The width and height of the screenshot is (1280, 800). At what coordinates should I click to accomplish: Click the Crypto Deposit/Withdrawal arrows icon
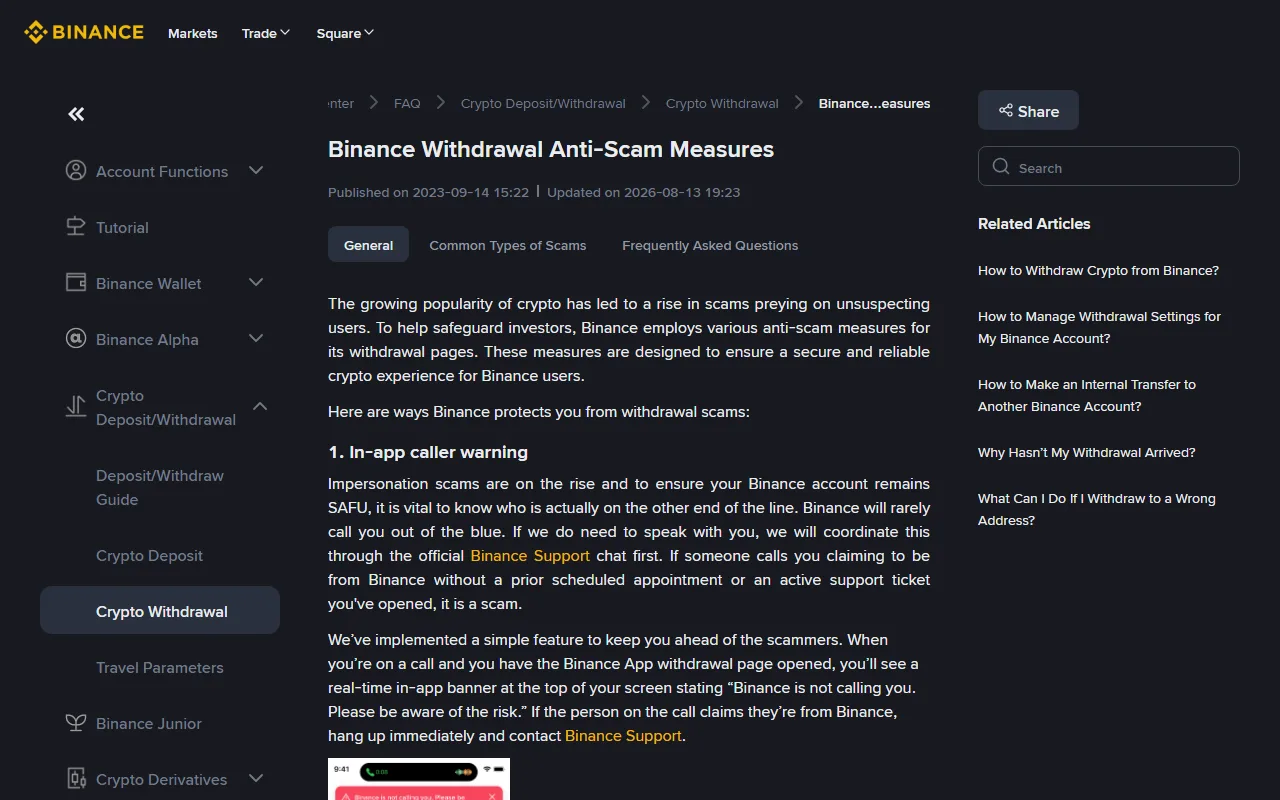pyautogui.click(x=76, y=407)
